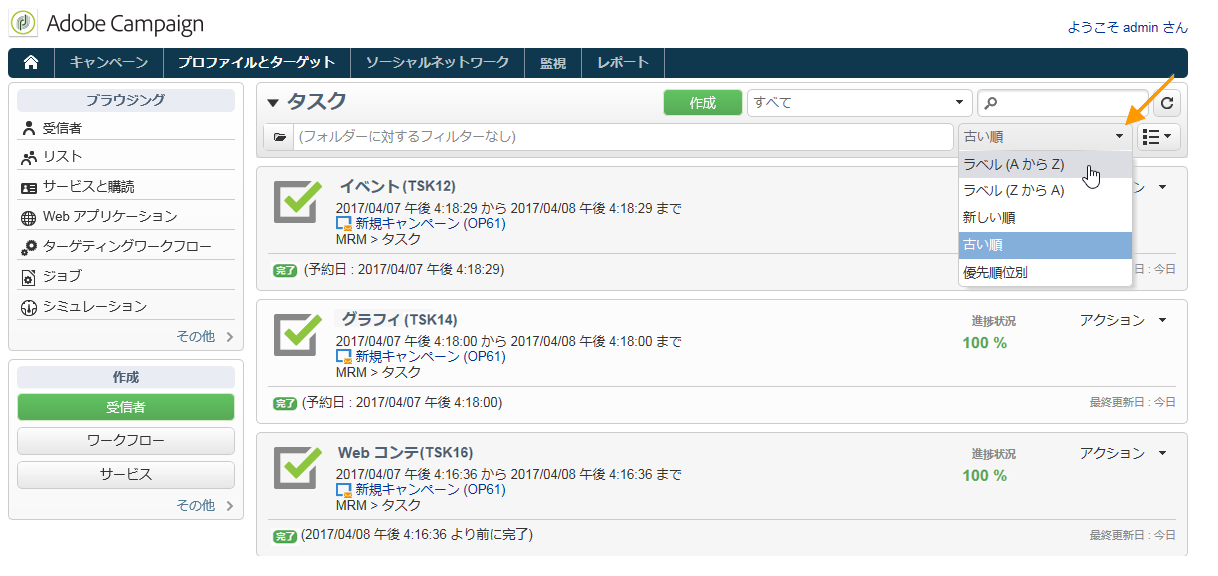The height and width of the screenshot is (576, 1218).
Task: Open 新規キャンペーン (OP61) link under TSK16
Action: pyautogui.click(x=431, y=490)
